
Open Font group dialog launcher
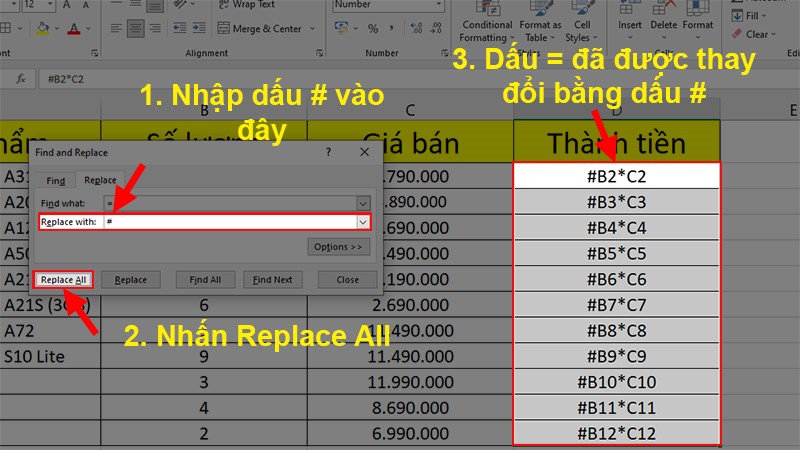pyautogui.click(x=94, y=53)
